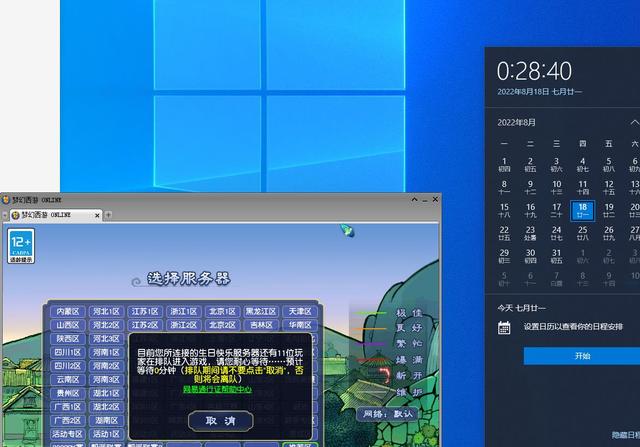Click the calendar icon beside the schedule setup text
This screenshot has width=640, height=447.
pyautogui.click(x=504, y=327)
